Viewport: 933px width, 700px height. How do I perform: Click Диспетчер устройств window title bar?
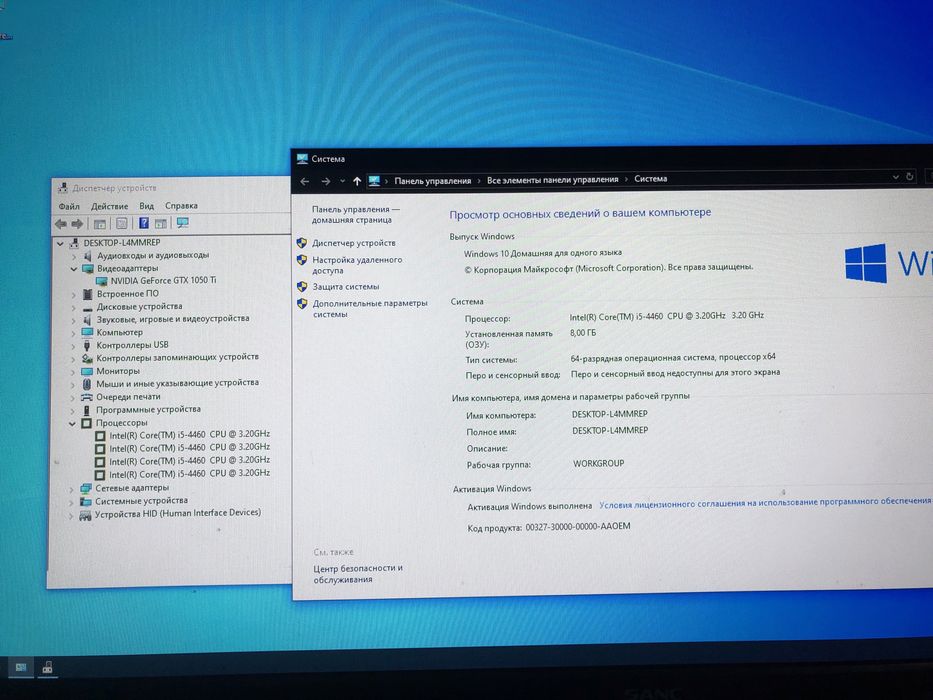(x=171, y=188)
